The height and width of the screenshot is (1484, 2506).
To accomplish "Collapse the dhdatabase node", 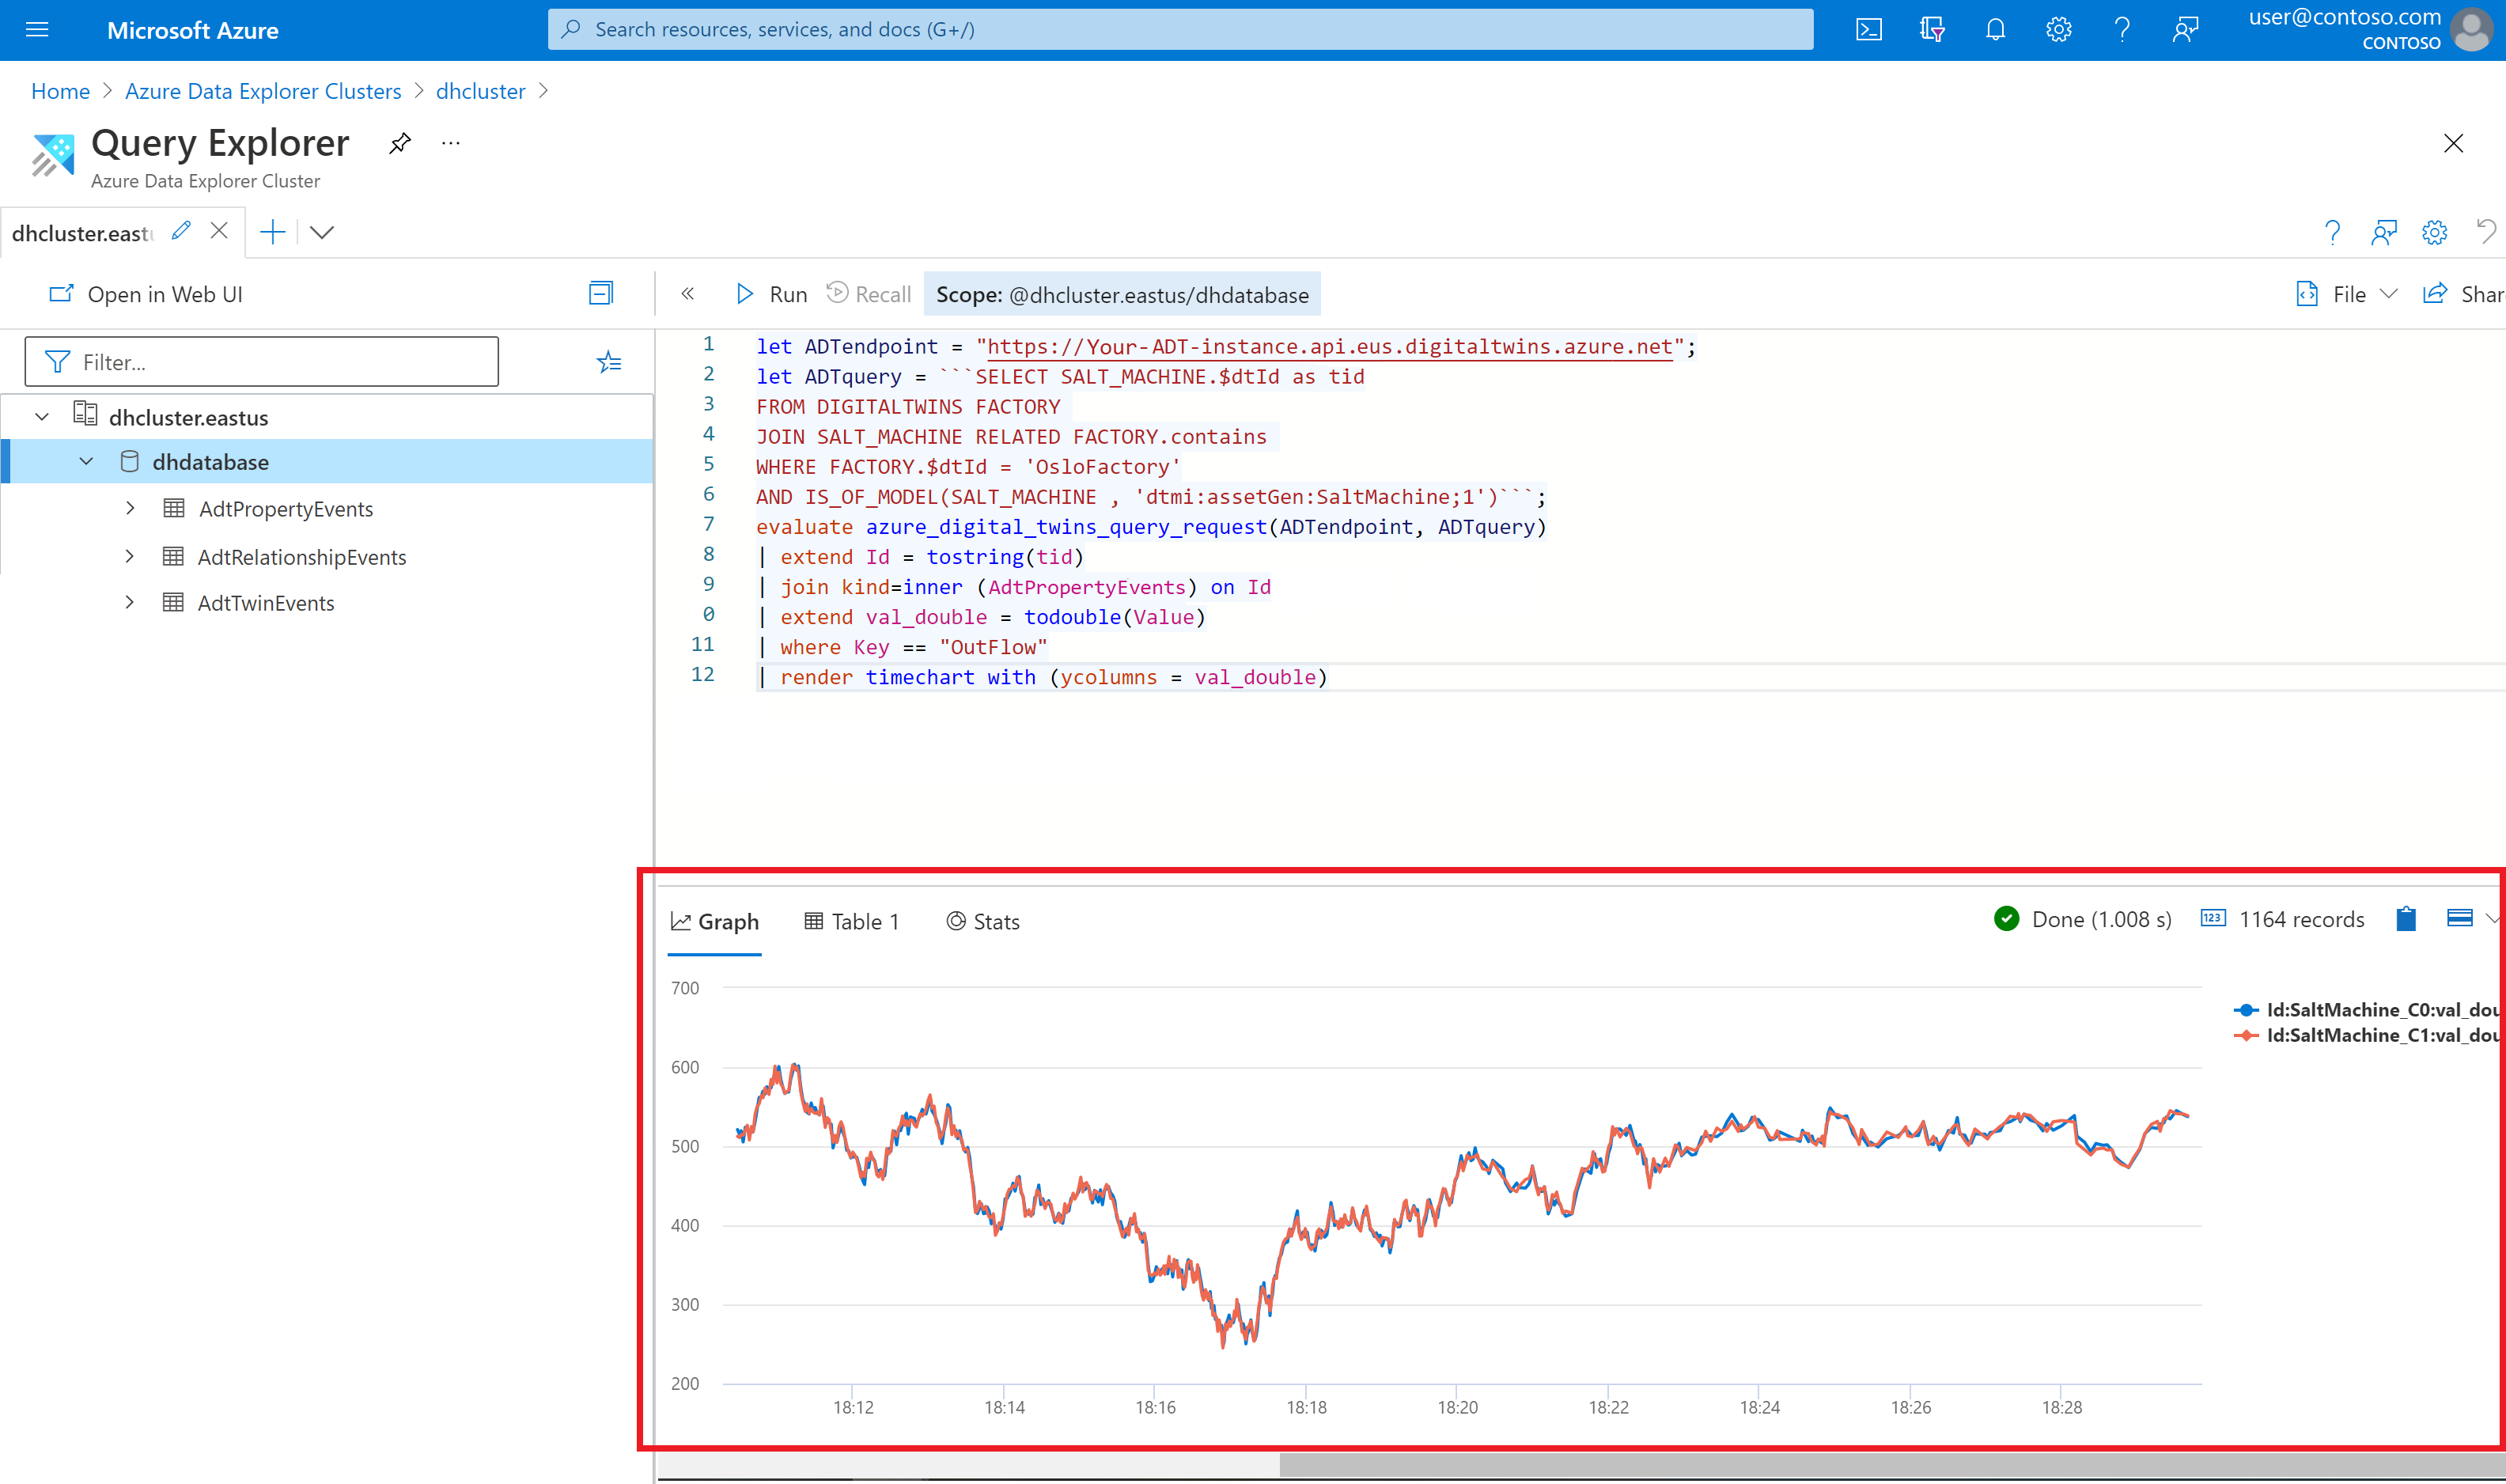I will pos(86,462).
